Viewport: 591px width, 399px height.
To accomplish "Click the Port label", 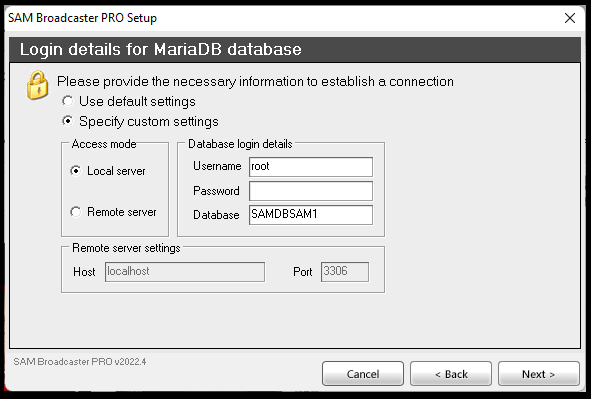I will 303,272.
